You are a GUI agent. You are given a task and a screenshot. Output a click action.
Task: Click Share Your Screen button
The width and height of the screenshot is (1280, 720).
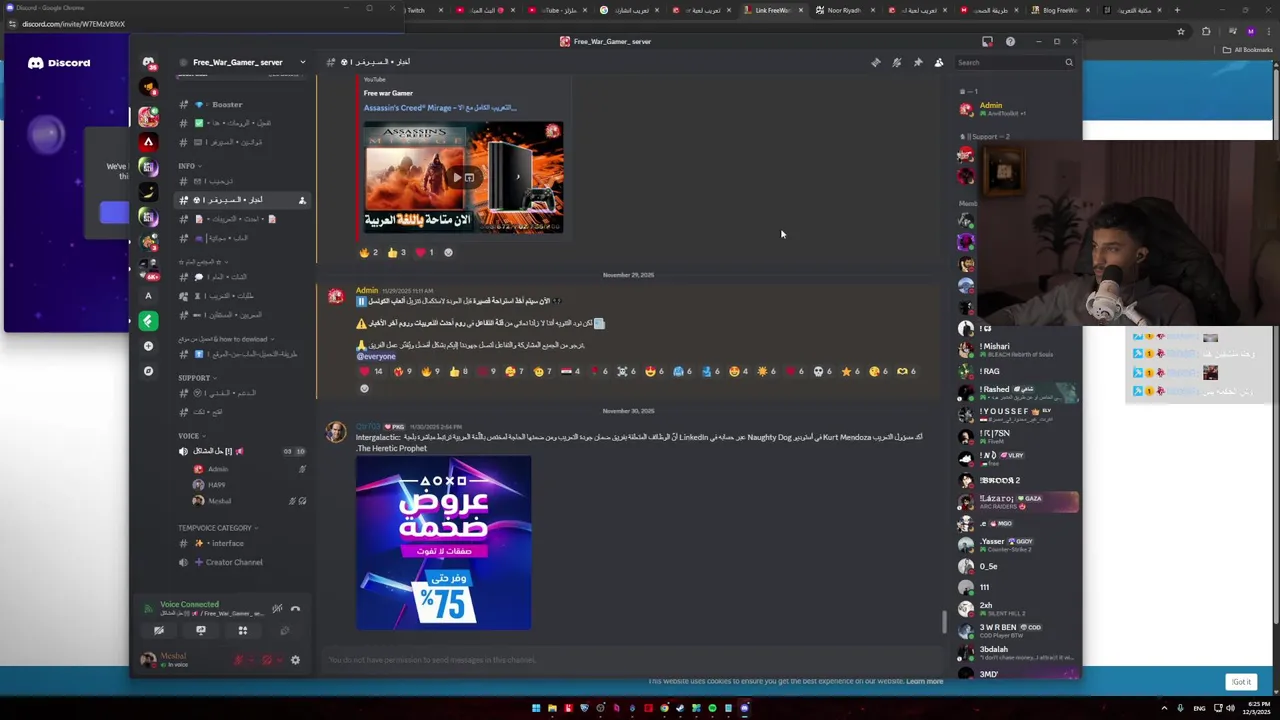tap(201, 631)
